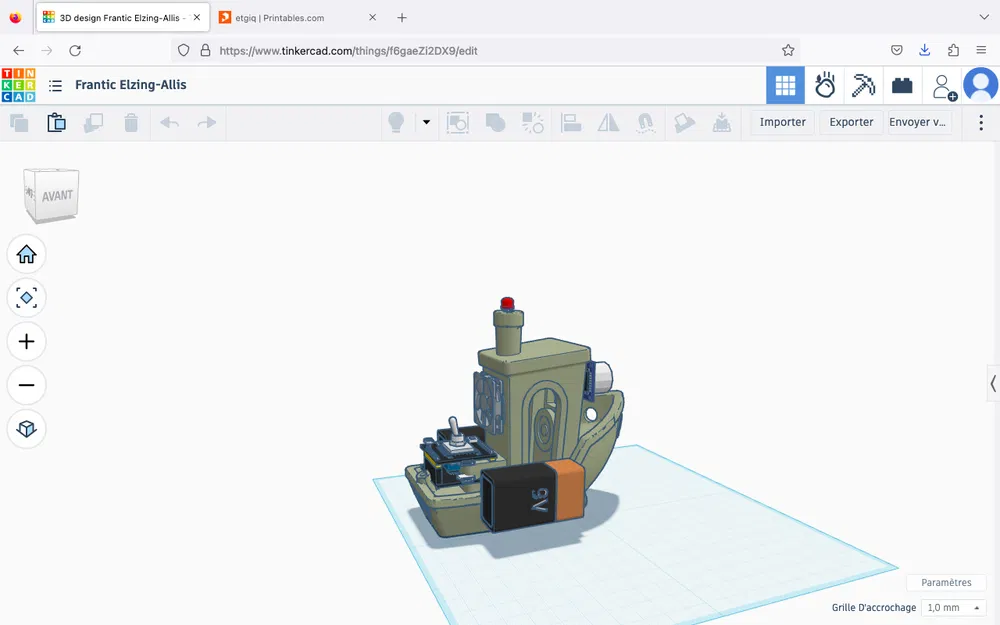The height and width of the screenshot is (625, 1000).
Task: Open the Minecraft export pickaxe icon
Action: pos(863,85)
